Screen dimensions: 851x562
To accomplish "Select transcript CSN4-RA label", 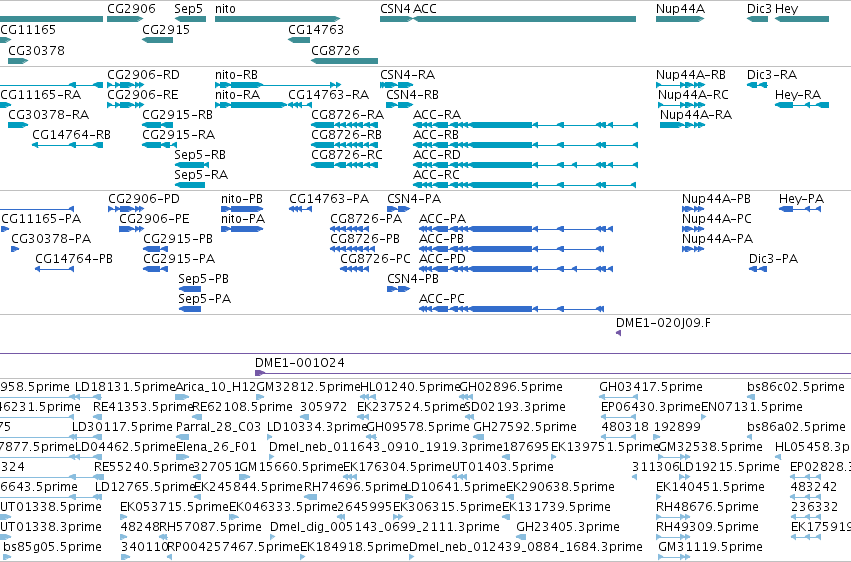I will click(x=407, y=74).
